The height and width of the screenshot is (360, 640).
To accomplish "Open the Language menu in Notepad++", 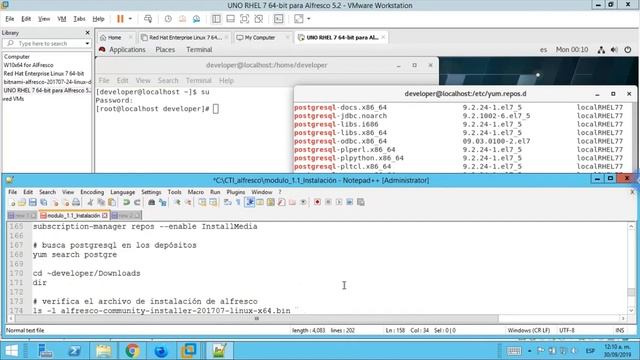I will [122, 192].
